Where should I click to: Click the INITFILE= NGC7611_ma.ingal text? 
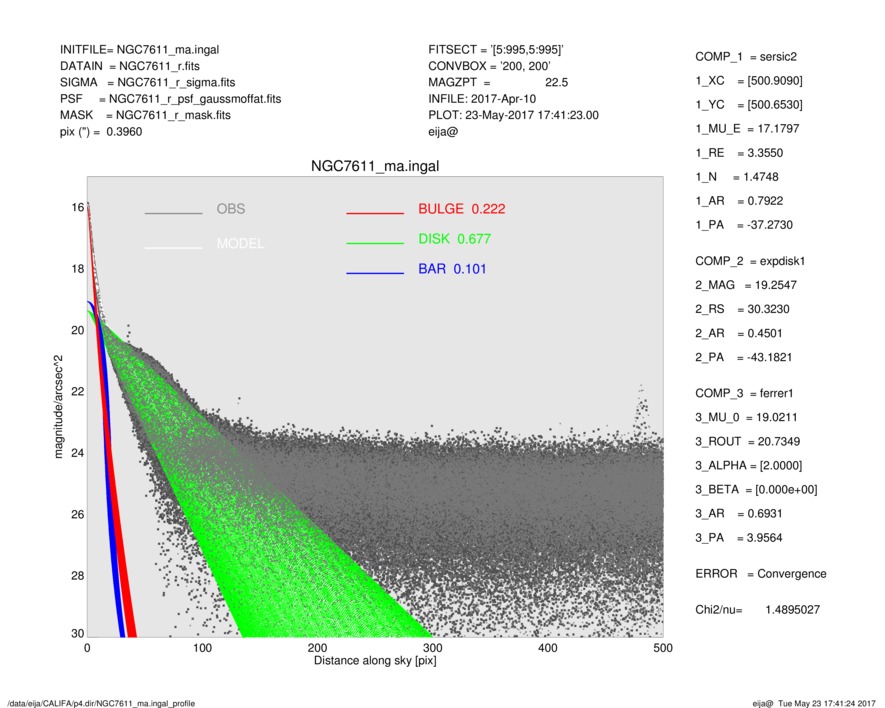pyautogui.click(x=139, y=50)
